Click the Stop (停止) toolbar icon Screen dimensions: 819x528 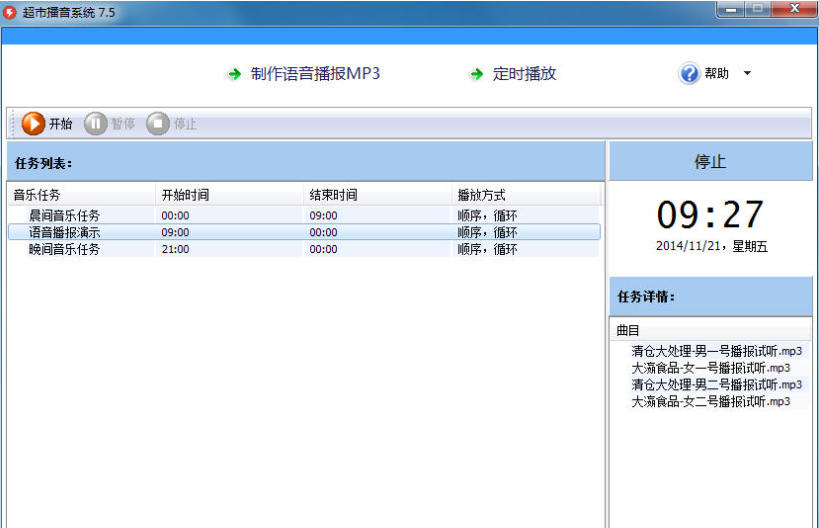[158, 124]
